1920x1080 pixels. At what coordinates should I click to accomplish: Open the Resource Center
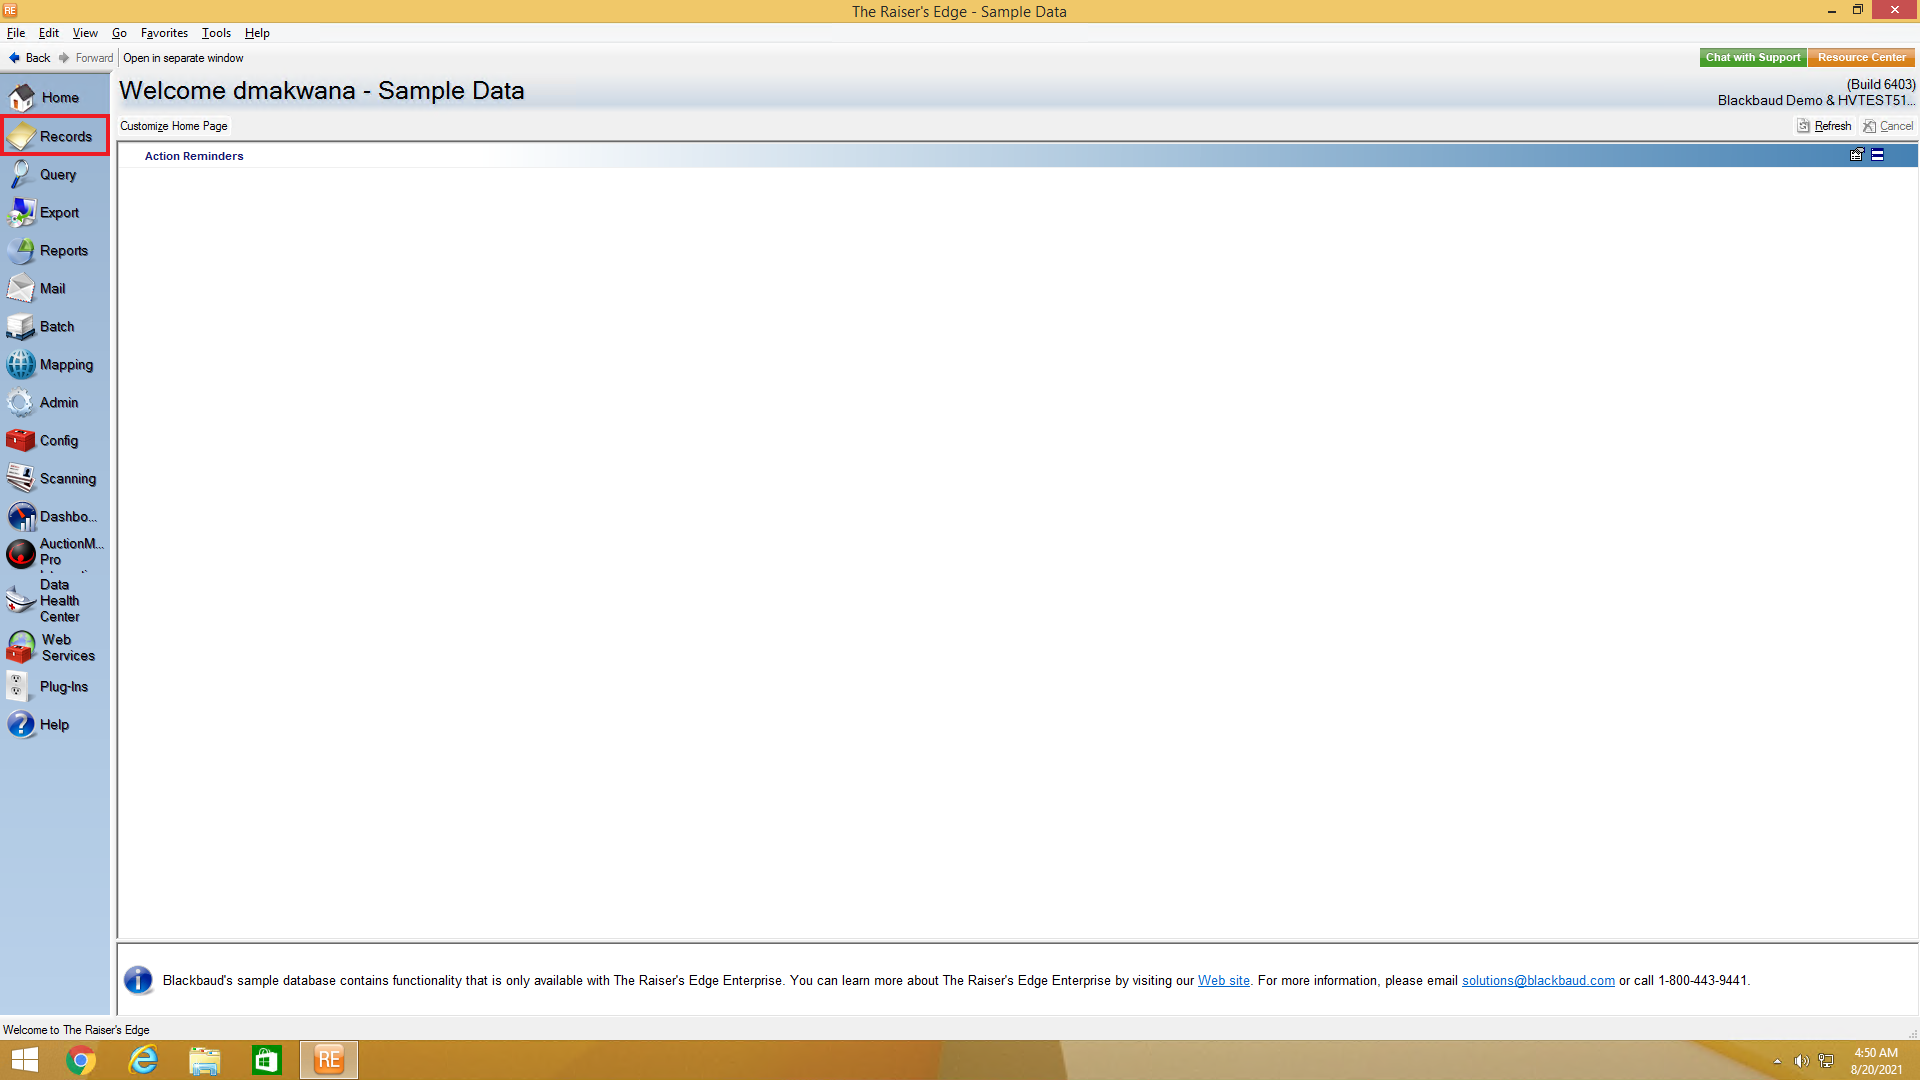click(x=1861, y=58)
